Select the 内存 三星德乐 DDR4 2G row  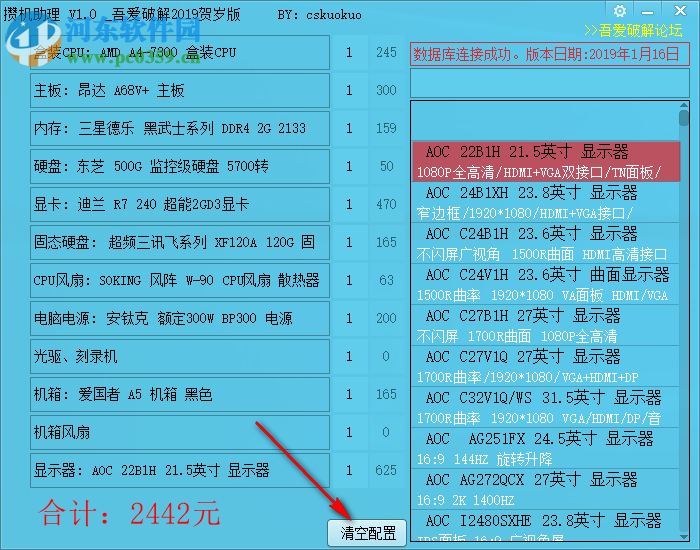(180, 129)
